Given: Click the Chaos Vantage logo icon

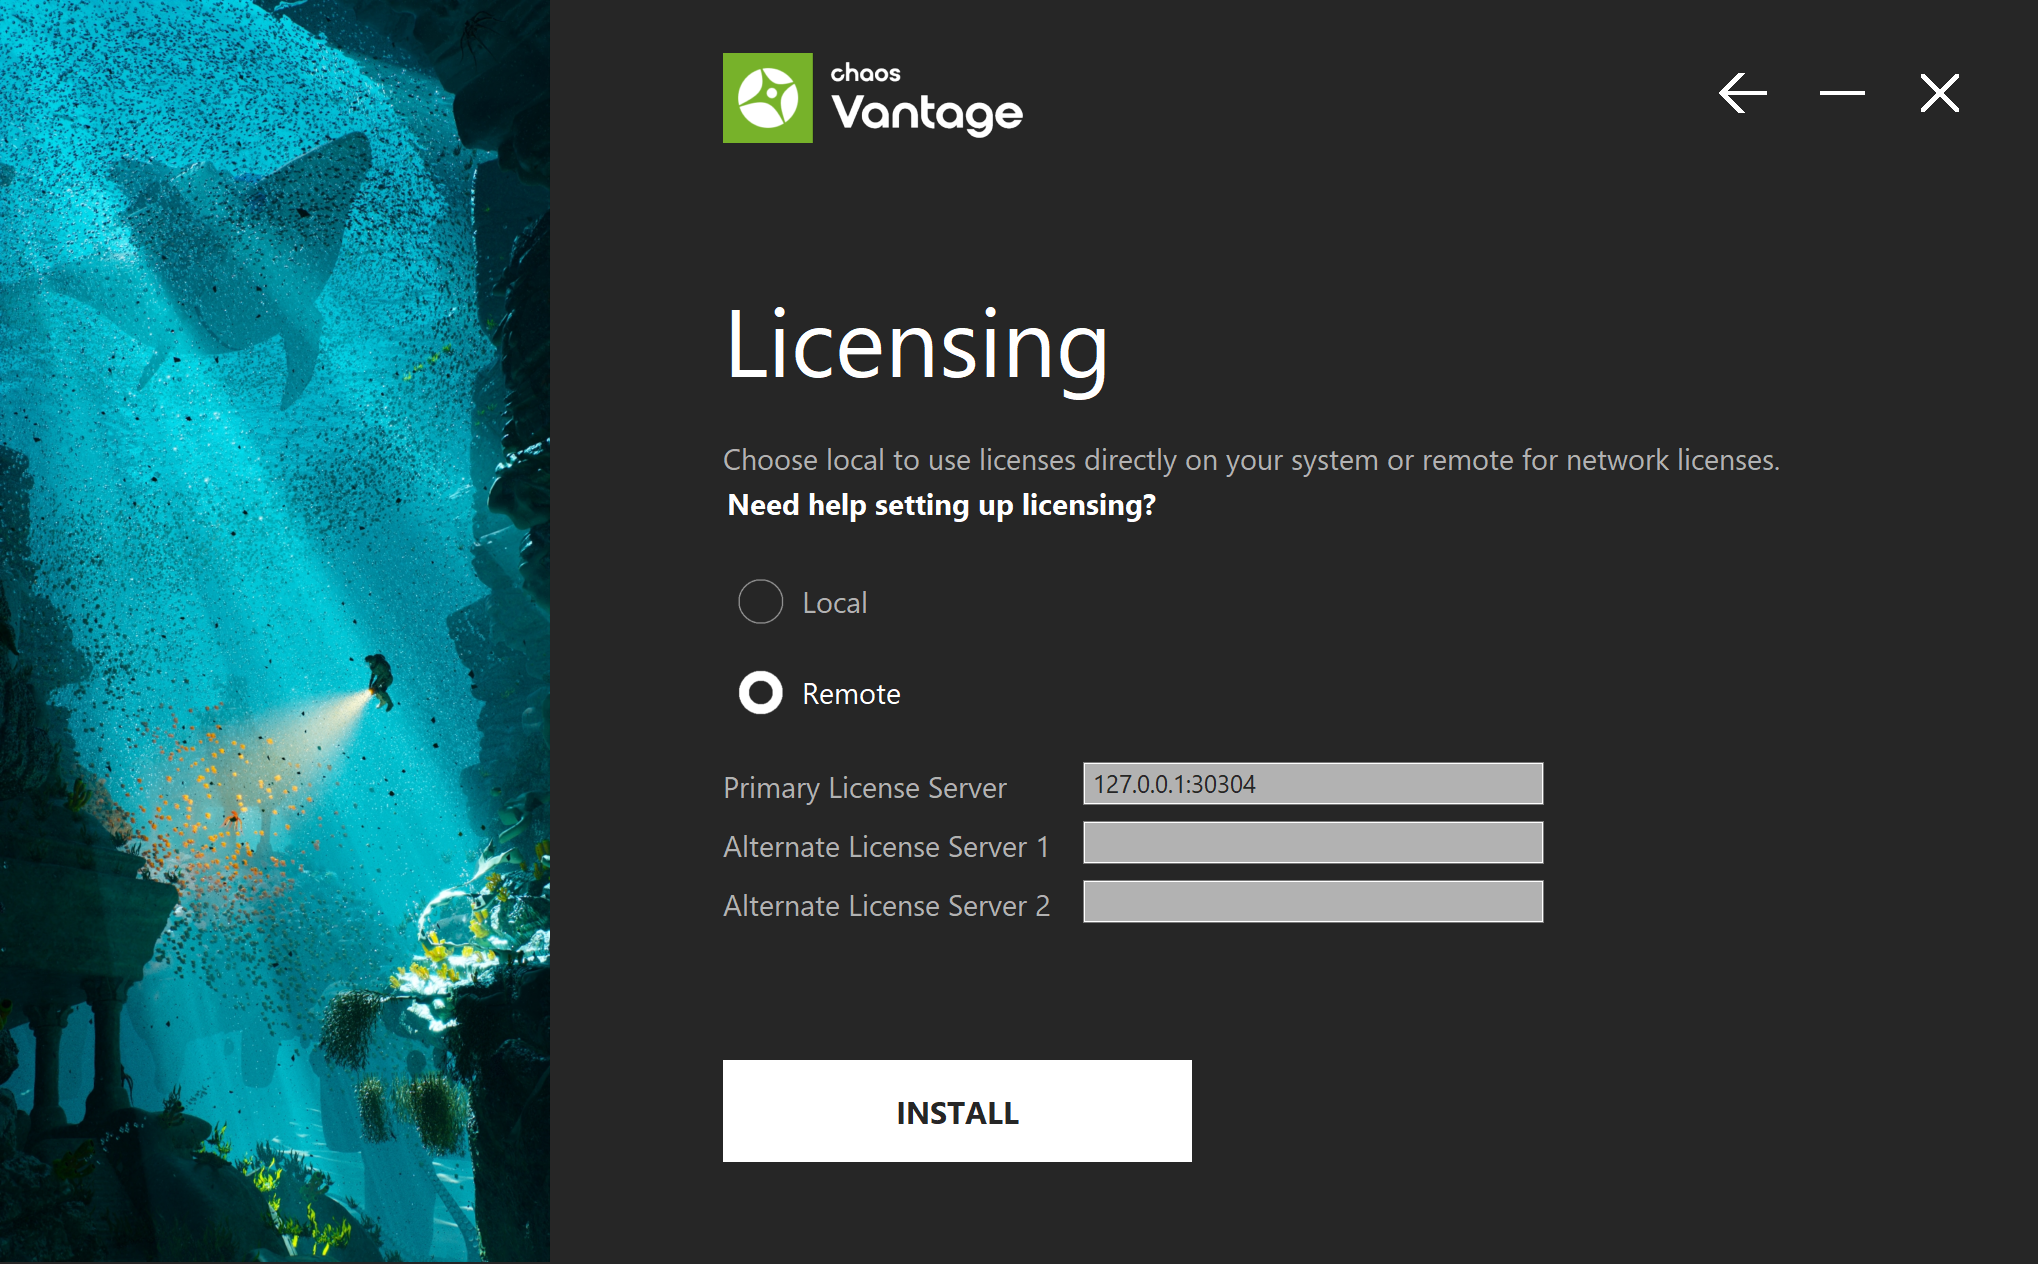Looking at the screenshot, I should (768, 98).
